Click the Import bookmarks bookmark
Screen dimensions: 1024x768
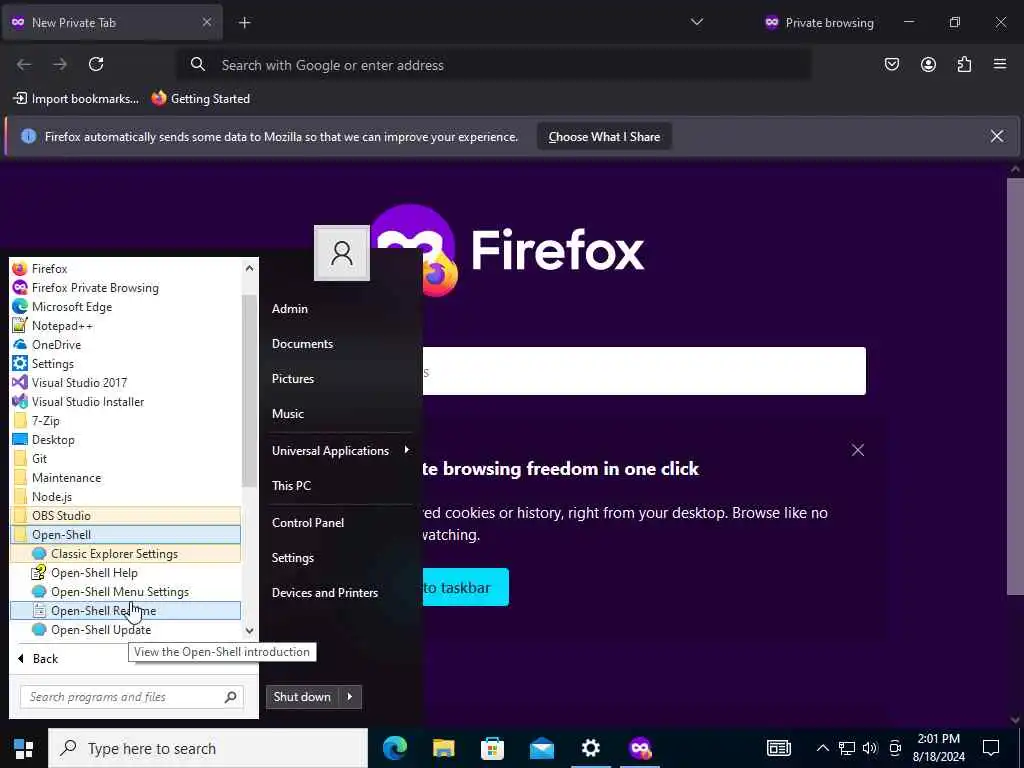[x=76, y=99]
